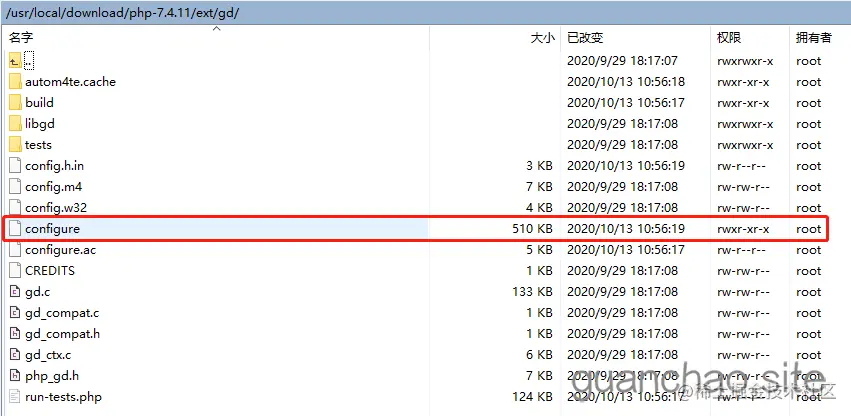Click the 124 KB size of run-tests.php
The height and width of the screenshot is (416, 851).
coord(532,396)
